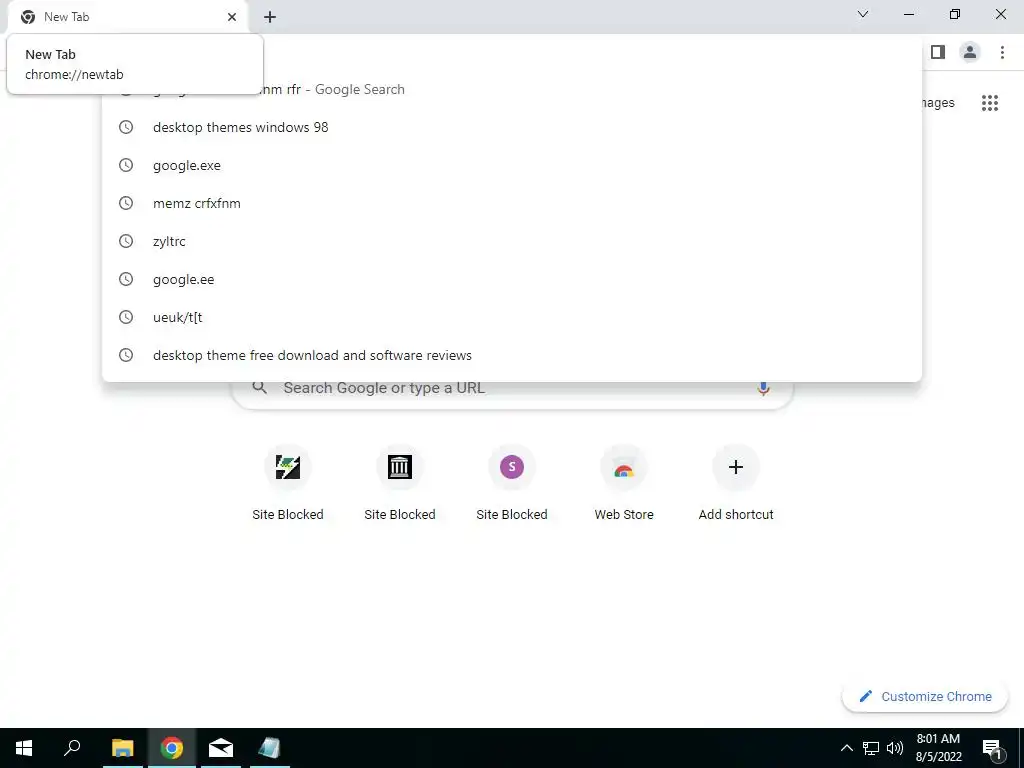Select suggestion google.exe
1024x768 pixels.
(x=512, y=165)
